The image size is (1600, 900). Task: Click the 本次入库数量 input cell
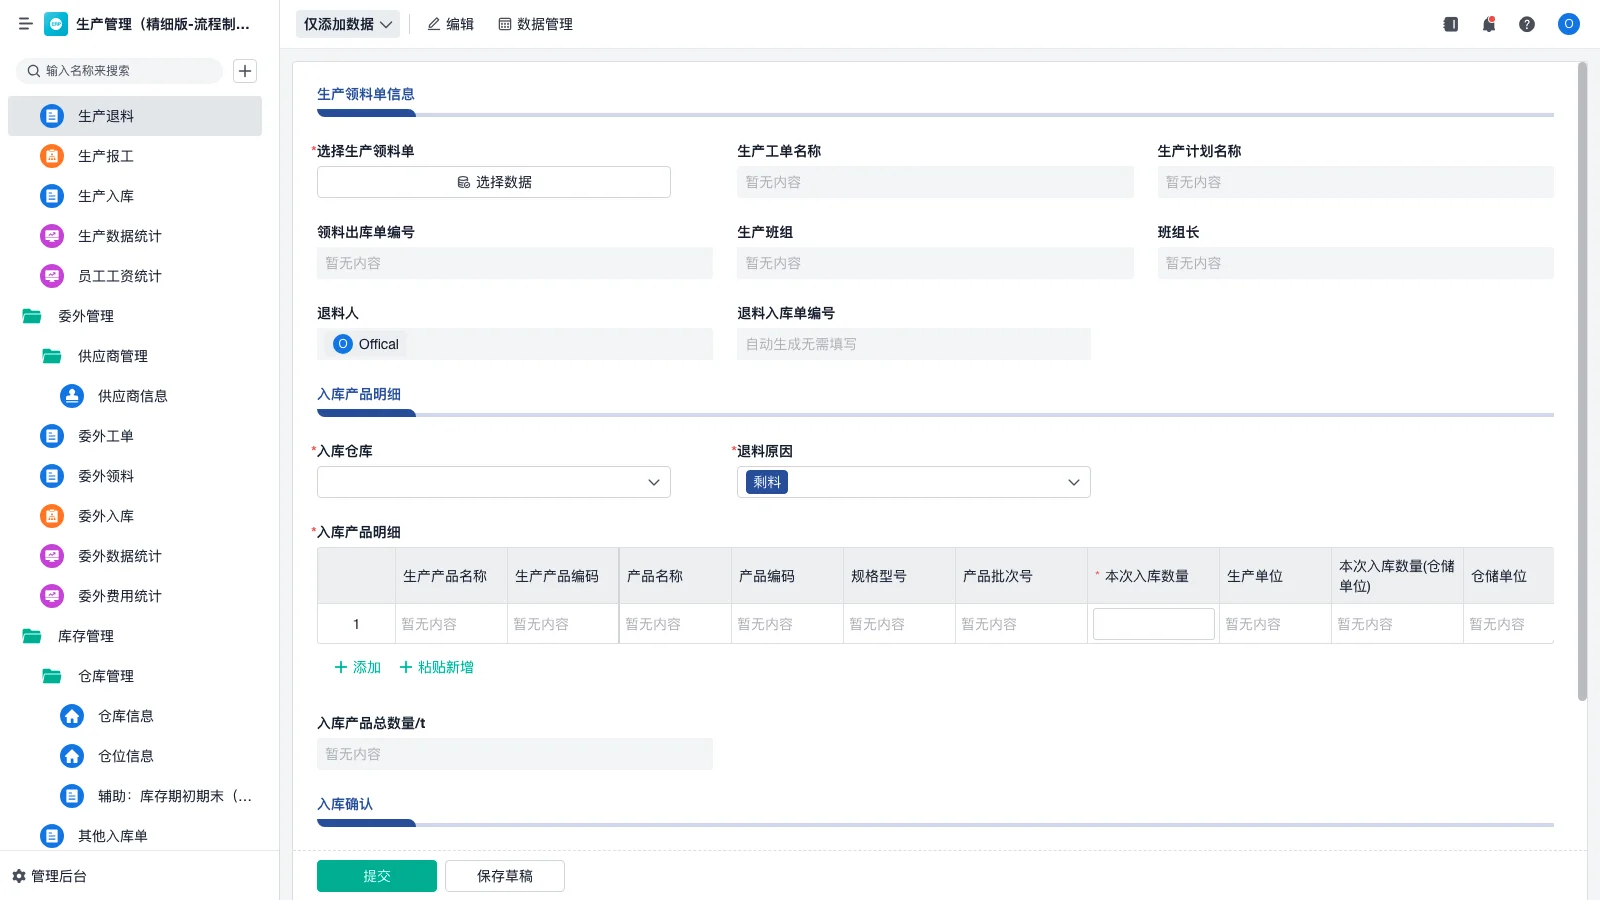(1152, 623)
